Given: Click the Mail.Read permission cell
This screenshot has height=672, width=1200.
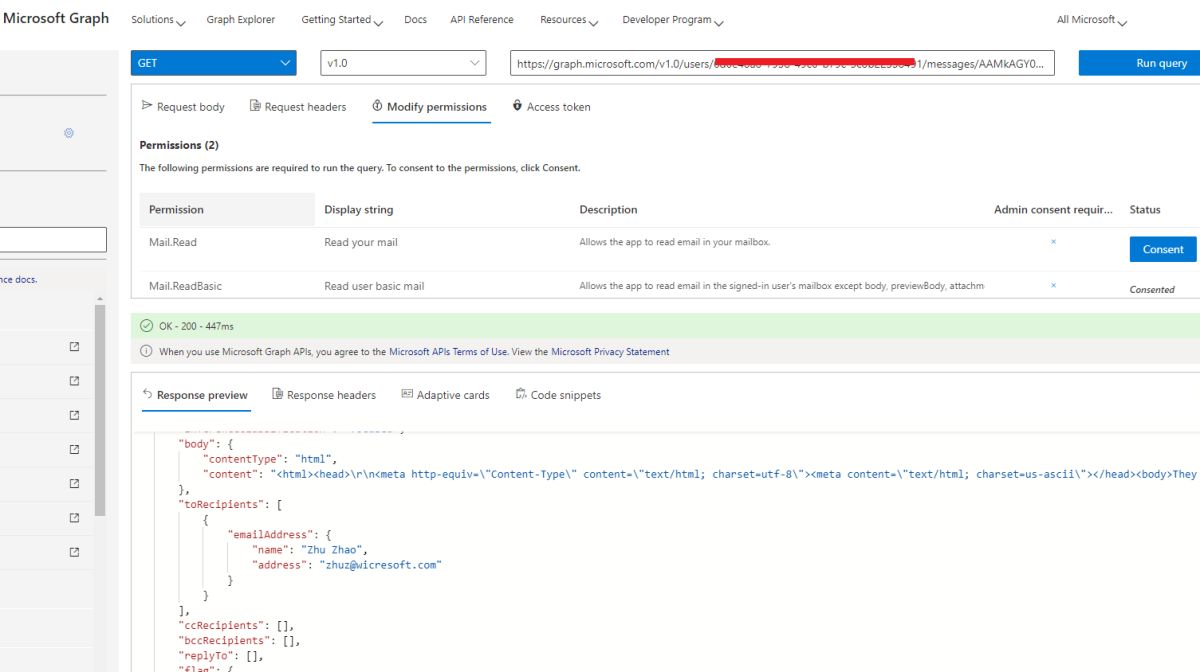Looking at the screenshot, I should click(173, 242).
